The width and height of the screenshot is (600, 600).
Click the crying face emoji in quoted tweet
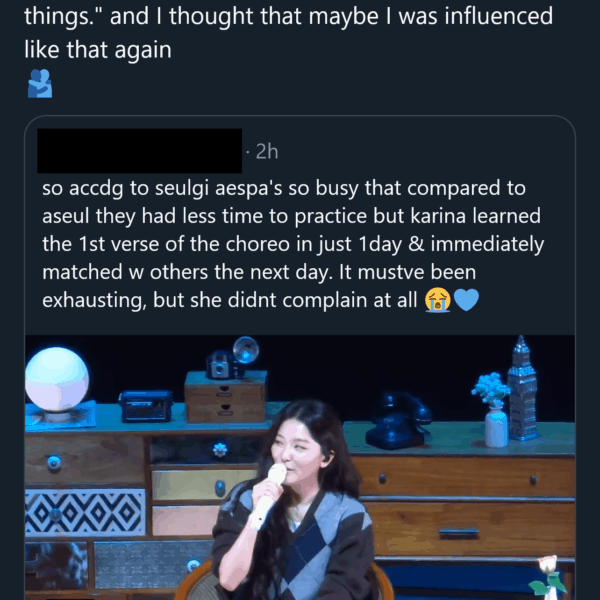point(437,299)
